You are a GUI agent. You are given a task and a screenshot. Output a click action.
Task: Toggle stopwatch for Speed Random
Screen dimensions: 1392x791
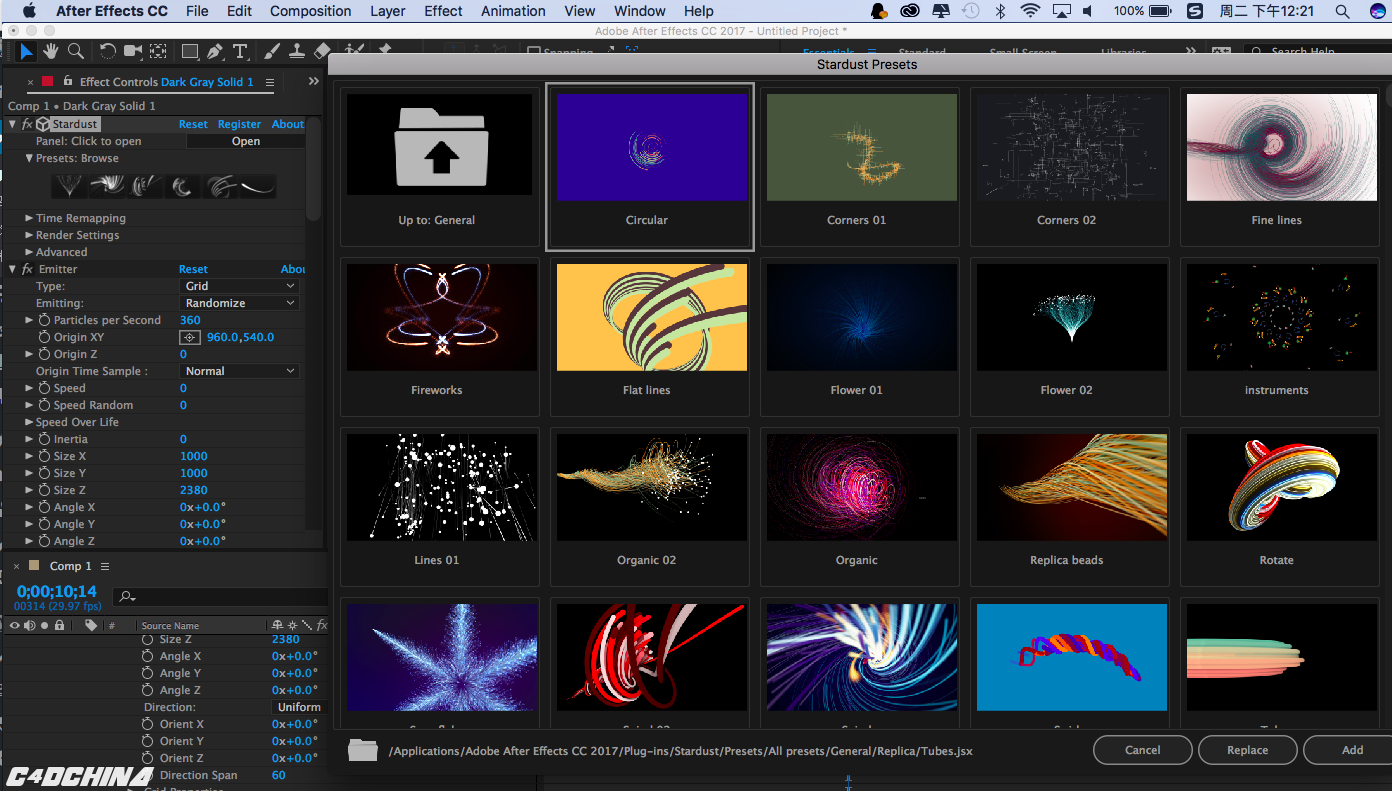pyautogui.click(x=44, y=405)
